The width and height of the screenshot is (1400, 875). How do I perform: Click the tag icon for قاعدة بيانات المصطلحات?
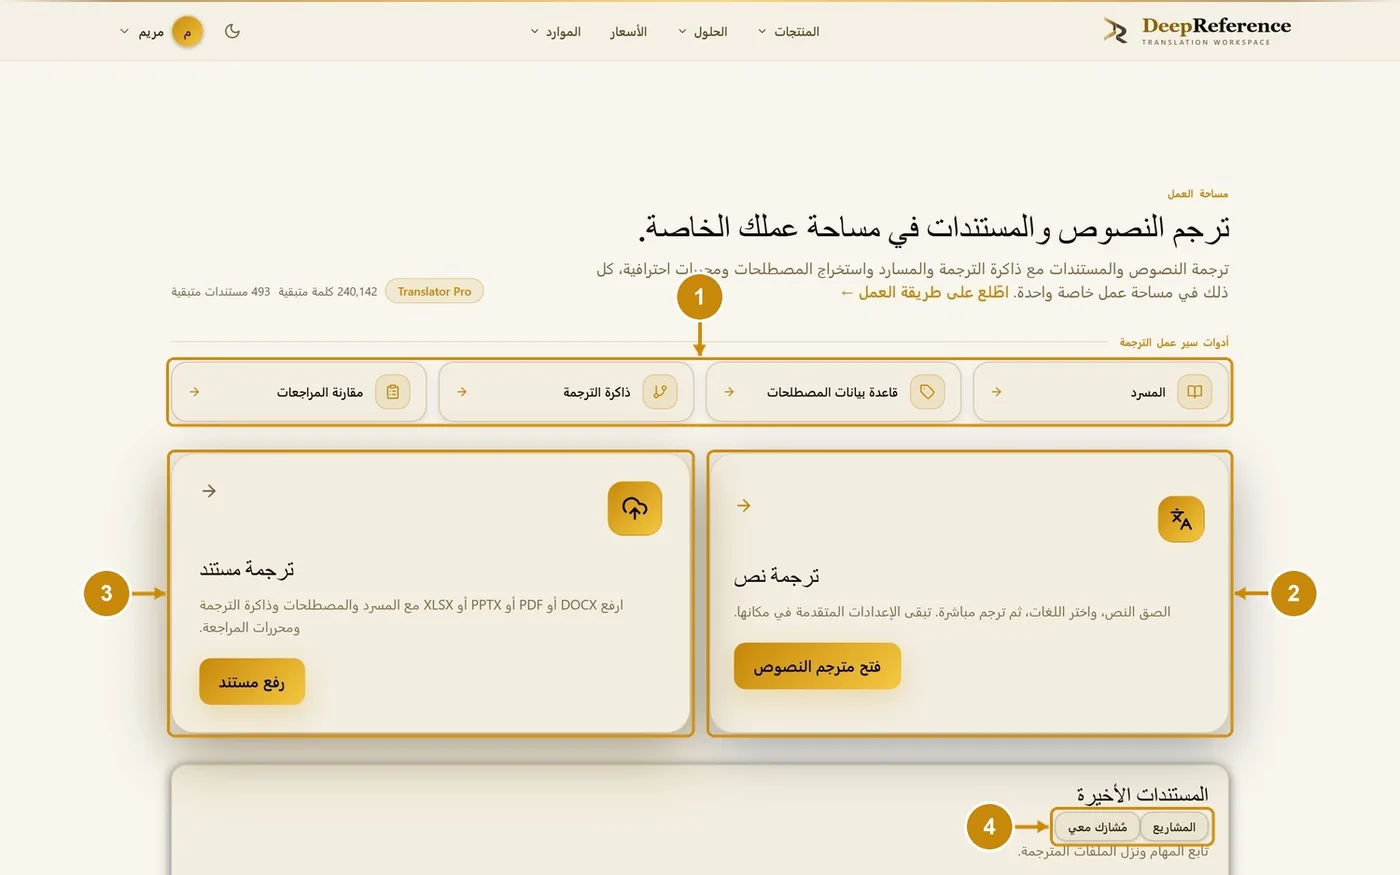927,392
